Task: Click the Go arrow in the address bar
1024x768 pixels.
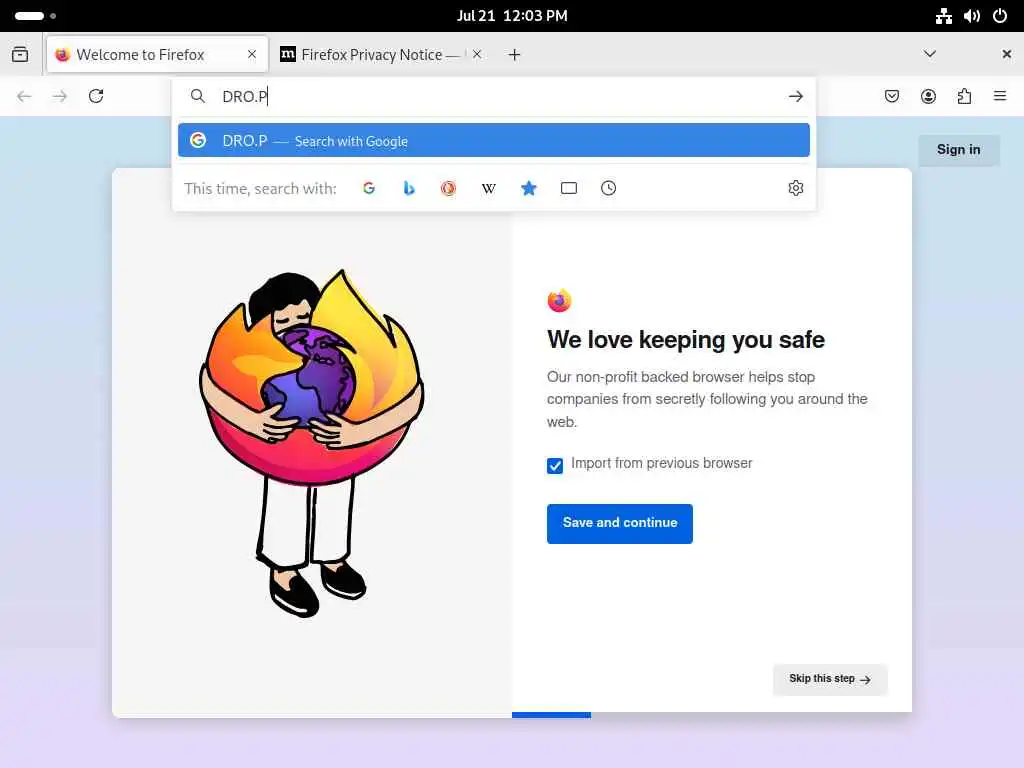Action: coord(795,97)
